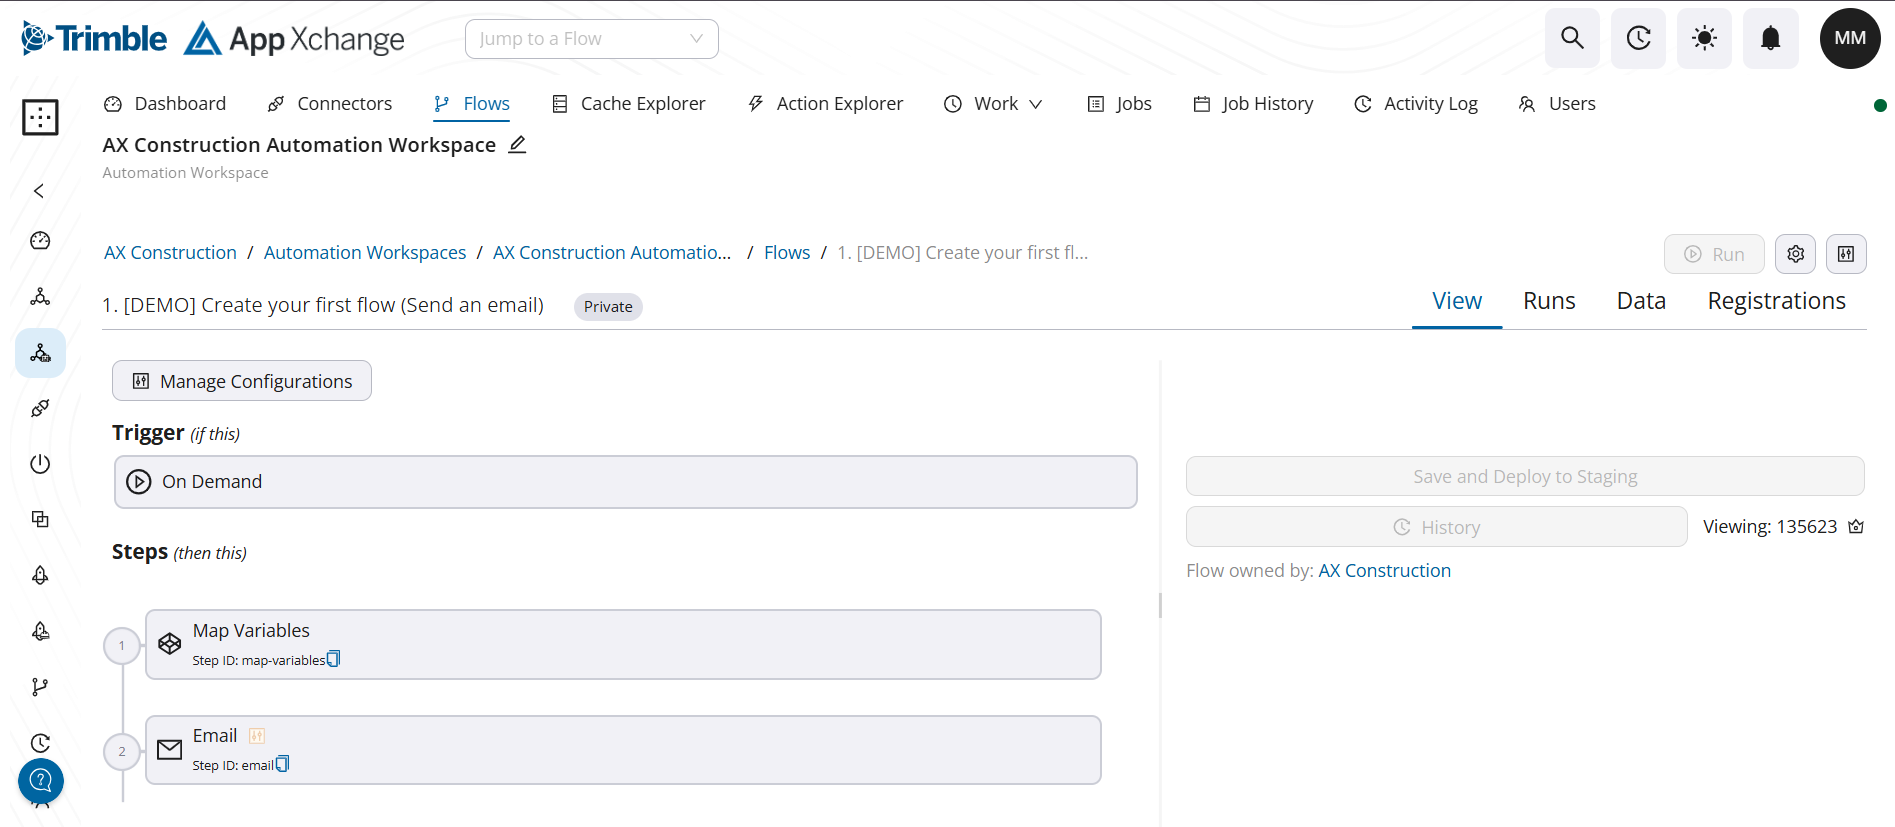Copy the map-variables step ID
The height and width of the screenshot is (827, 1895).
point(334,659)
